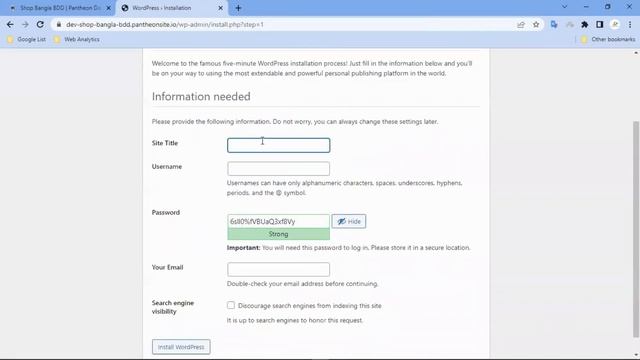
Task: Open the Google Translate extension
Action: tap(554, 24)
